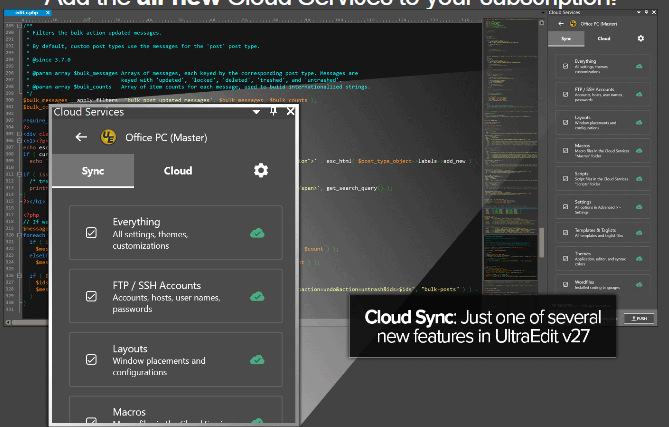
Task: Open dropdown arrow in small right Cloud Services title
Action: [x=639, y=12]
